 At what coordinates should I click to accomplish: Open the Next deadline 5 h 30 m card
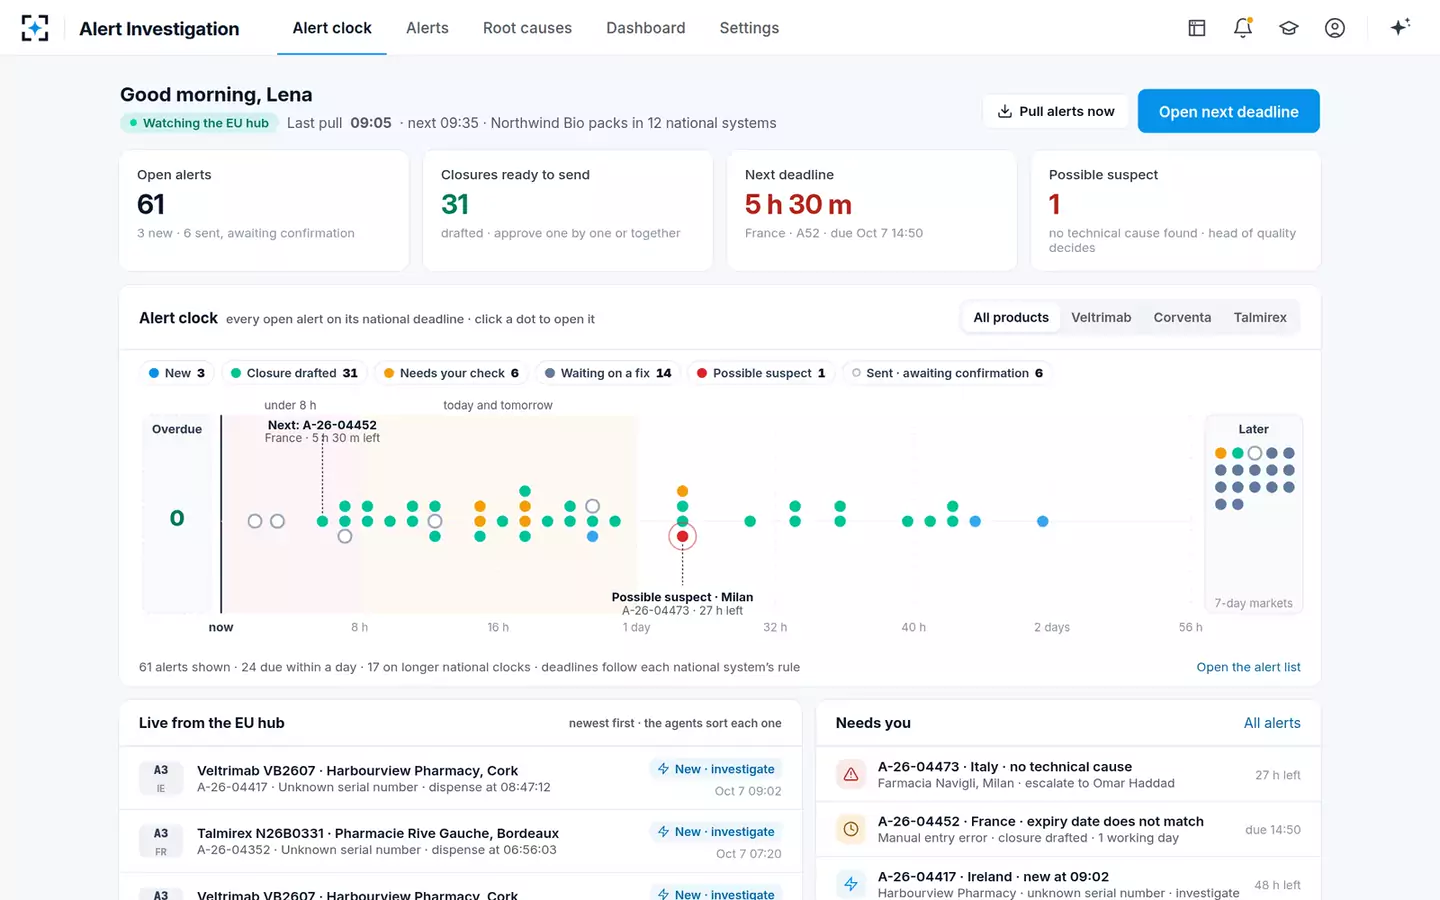coord(872,210)
